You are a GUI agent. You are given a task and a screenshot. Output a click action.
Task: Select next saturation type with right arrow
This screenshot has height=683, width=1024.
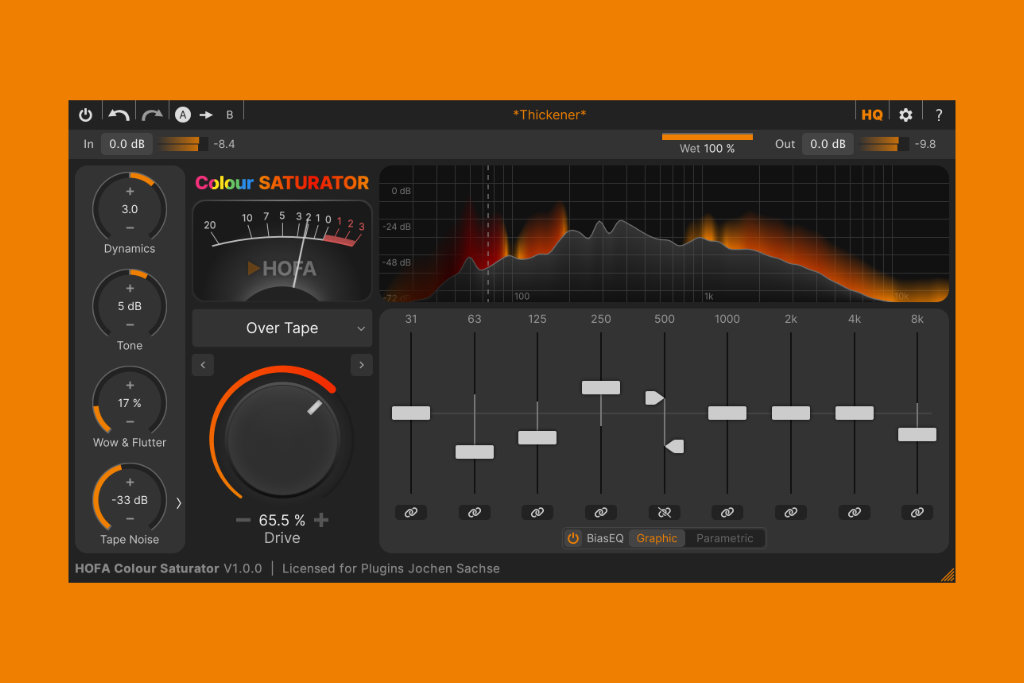tap(361, 366)
